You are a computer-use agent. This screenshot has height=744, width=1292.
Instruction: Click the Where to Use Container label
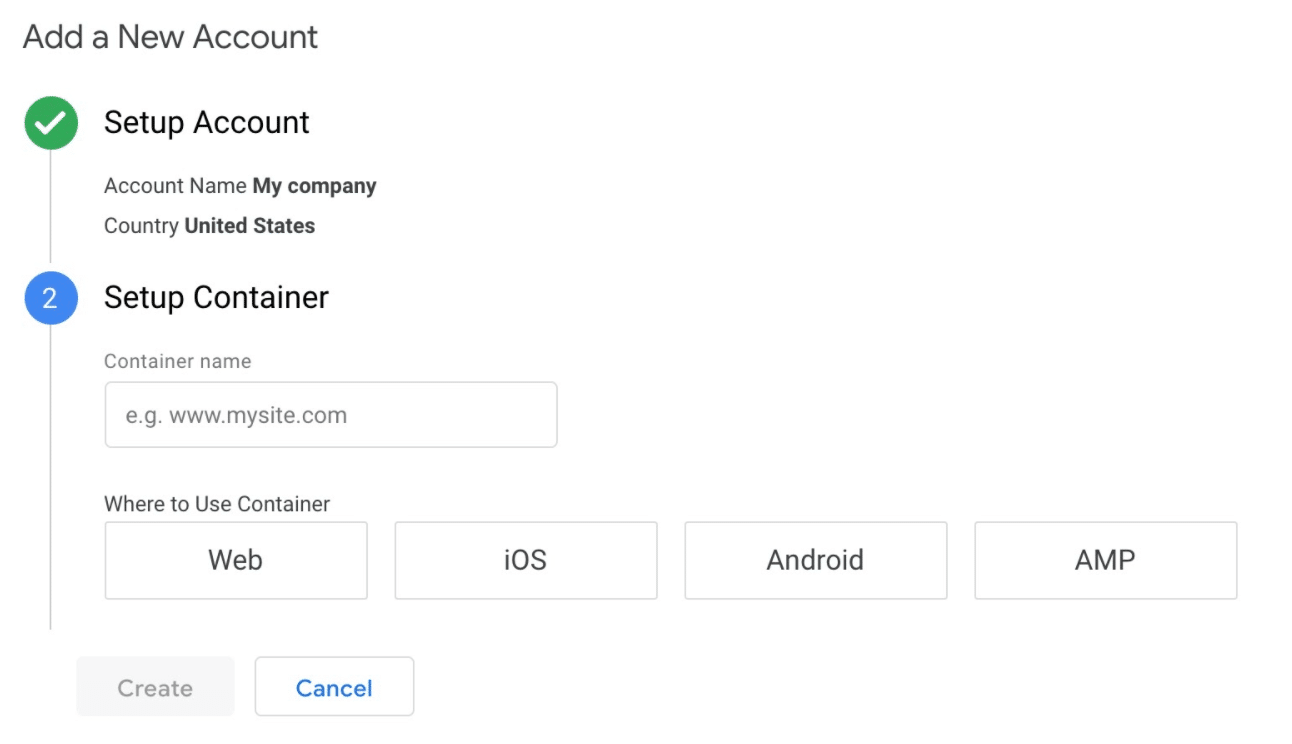[x=217, y=504]
